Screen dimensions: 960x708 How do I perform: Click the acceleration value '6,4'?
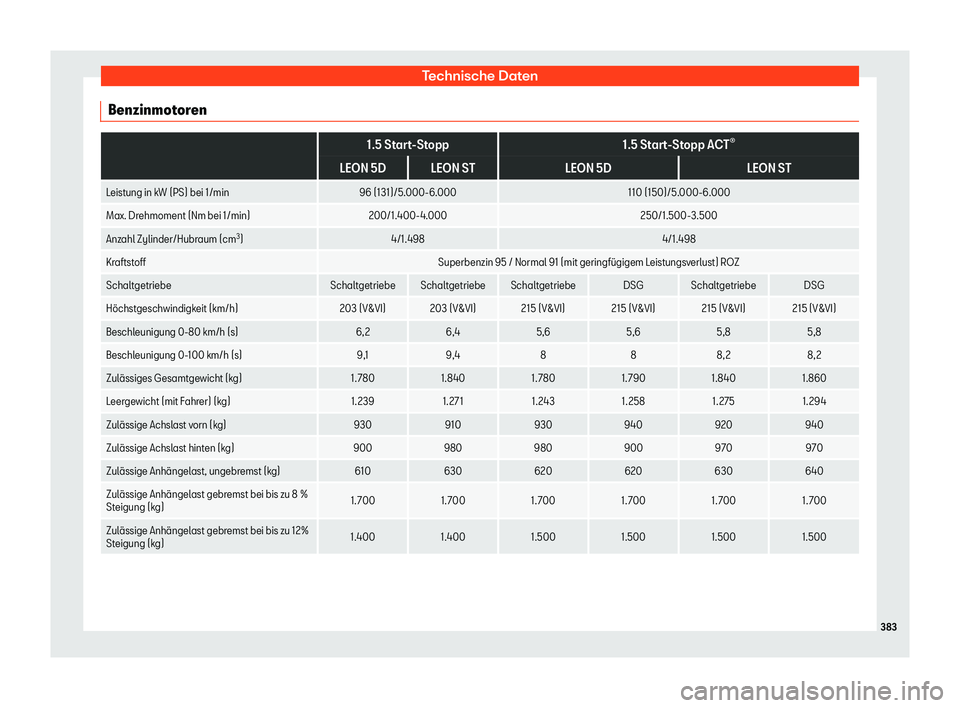pos(453,332)
